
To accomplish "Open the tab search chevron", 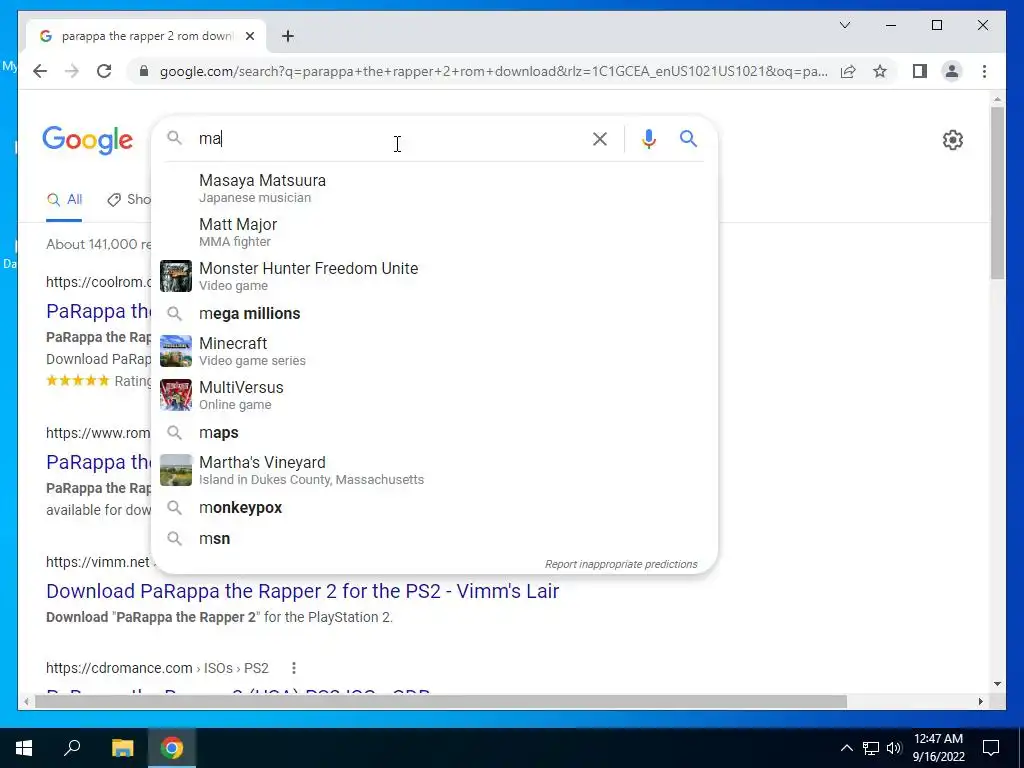I will (844, 25).
